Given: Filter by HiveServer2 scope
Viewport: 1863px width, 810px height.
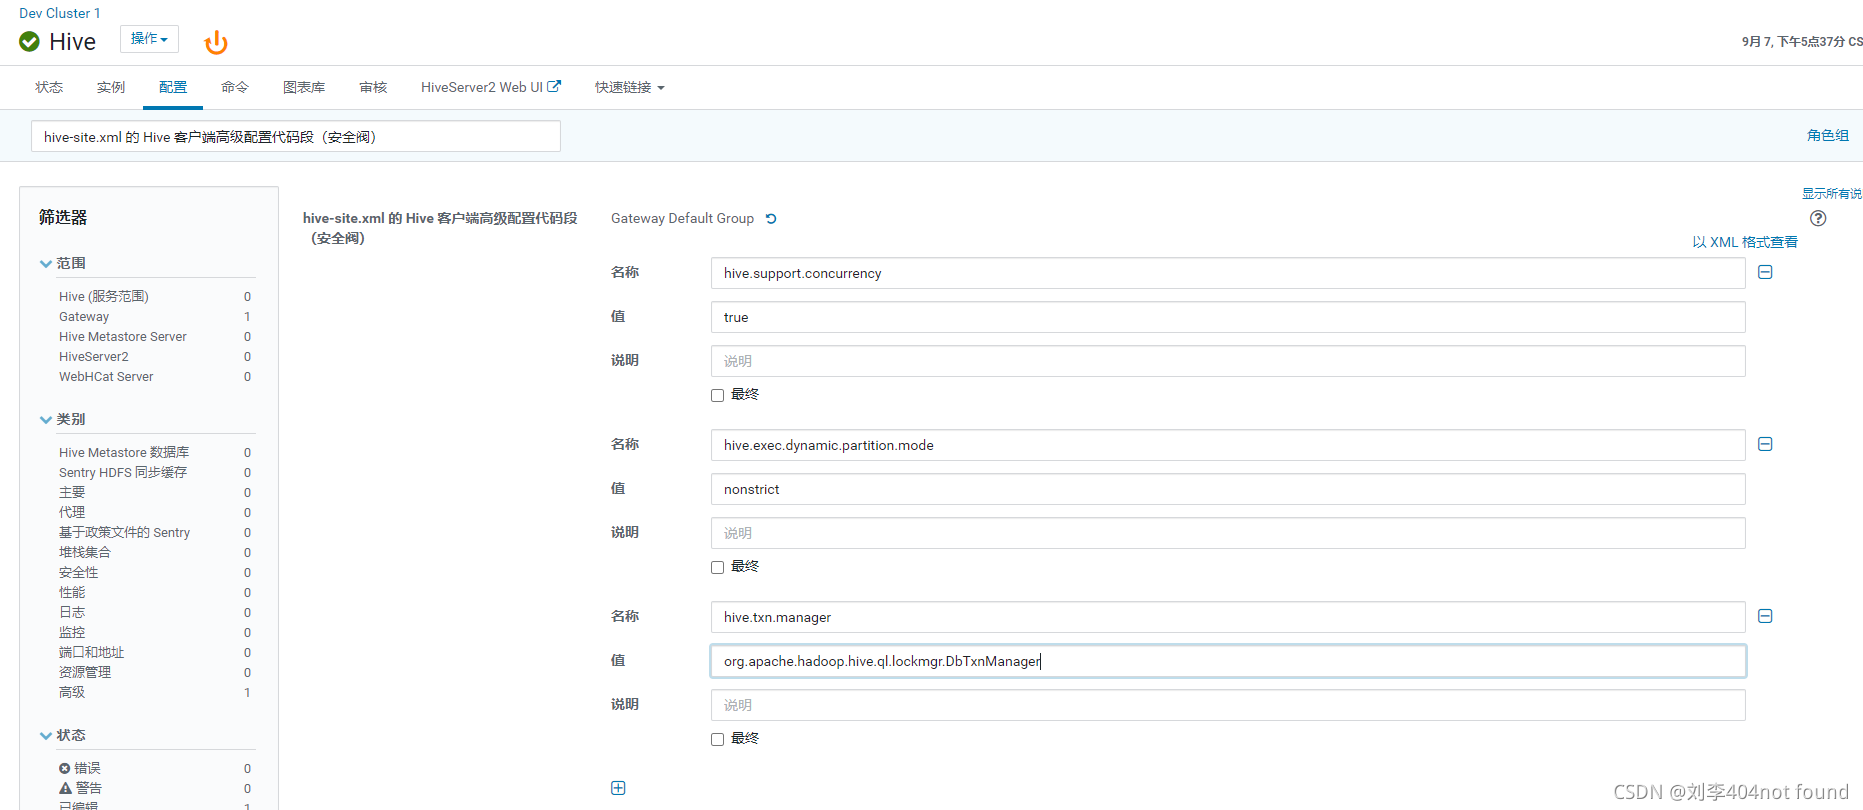Looking at the screenshot, I should click(94, 356).
